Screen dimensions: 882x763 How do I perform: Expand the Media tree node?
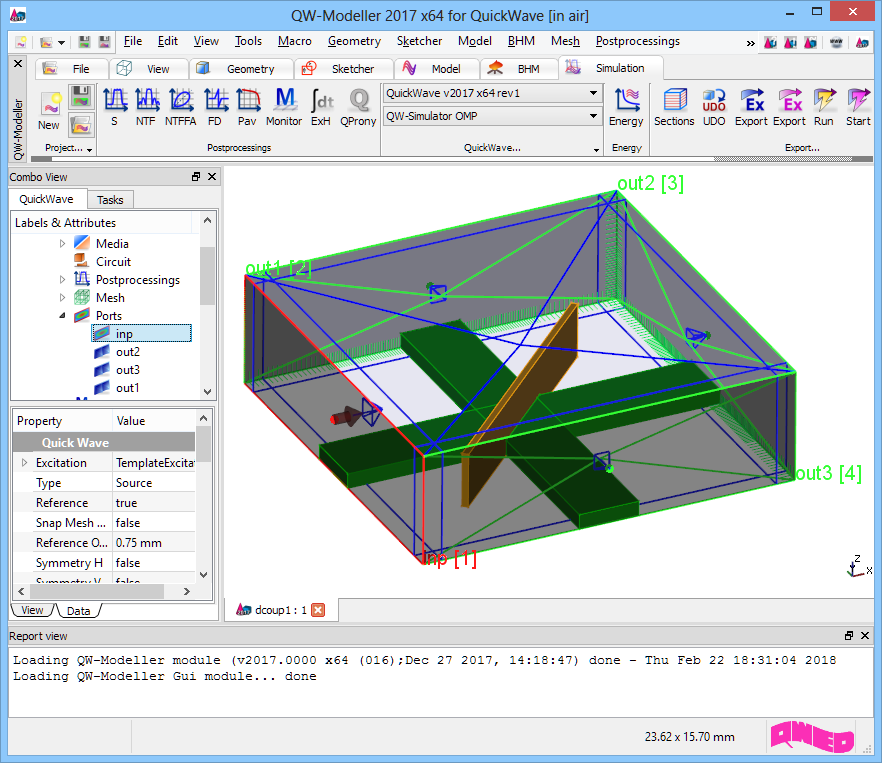tap(62, 244)
